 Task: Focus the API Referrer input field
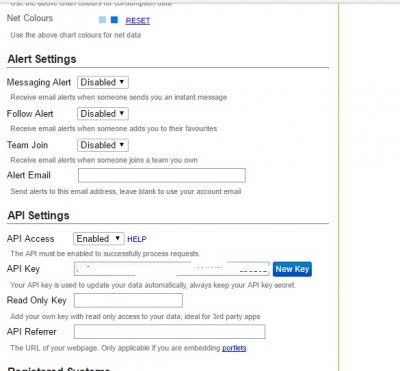tap(170, 332)
